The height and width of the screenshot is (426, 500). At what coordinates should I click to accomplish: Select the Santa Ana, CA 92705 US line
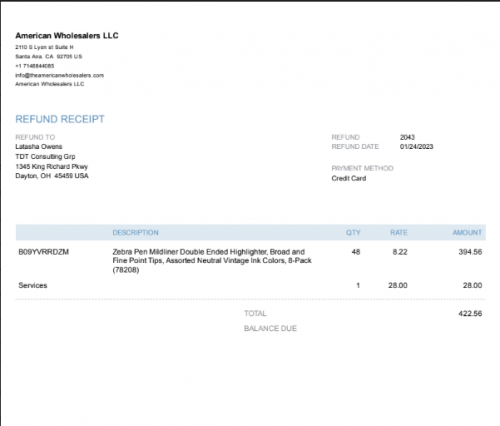tap(49, 57)
